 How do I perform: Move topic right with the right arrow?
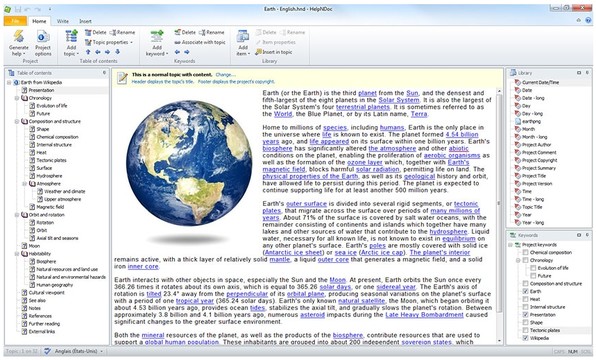[x=108, y=52]
